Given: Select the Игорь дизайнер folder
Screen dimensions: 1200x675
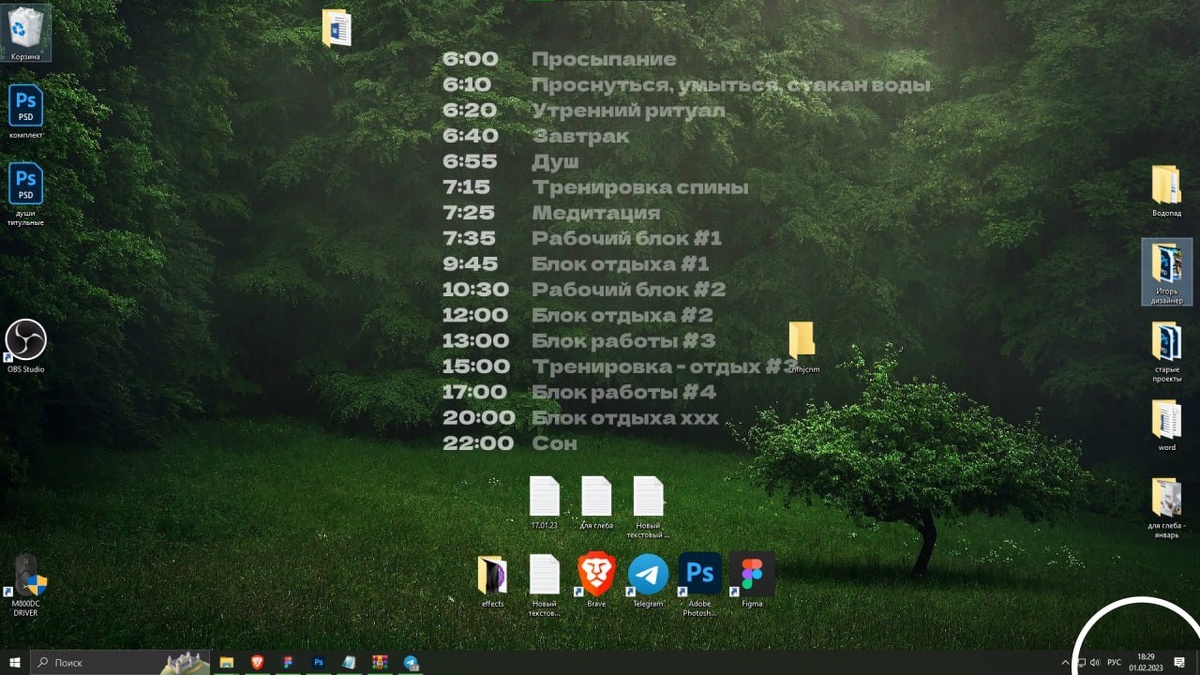Looking at the screenshot, I should [x=1166, y=272].
